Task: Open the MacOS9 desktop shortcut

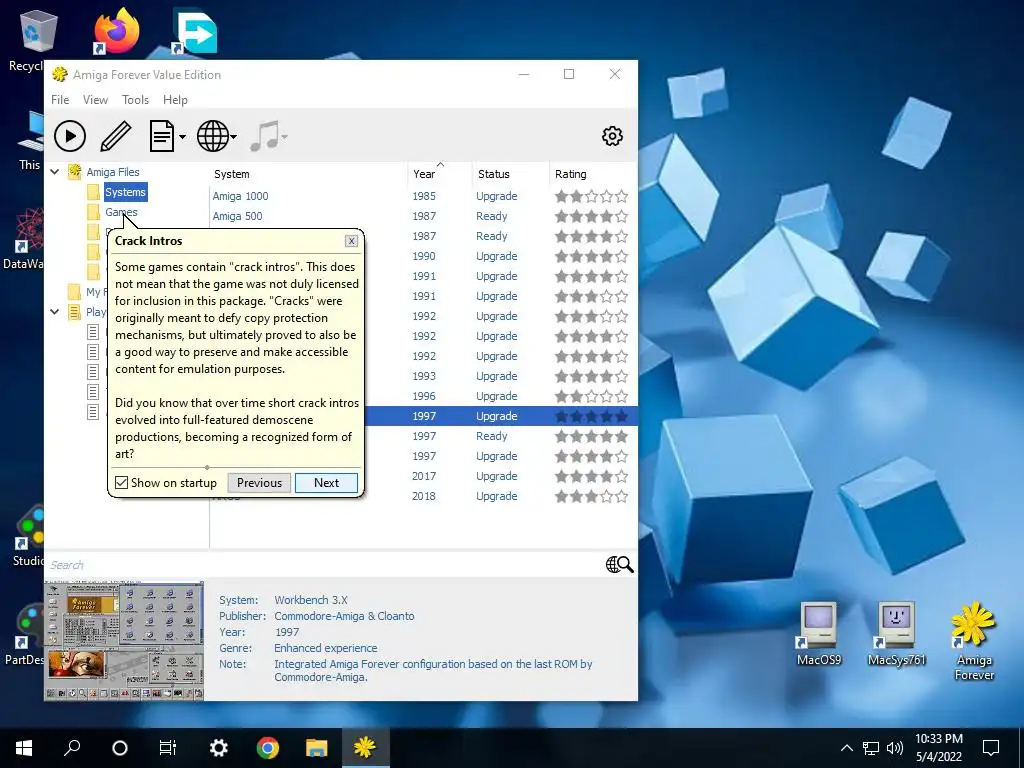Action: 819,633
